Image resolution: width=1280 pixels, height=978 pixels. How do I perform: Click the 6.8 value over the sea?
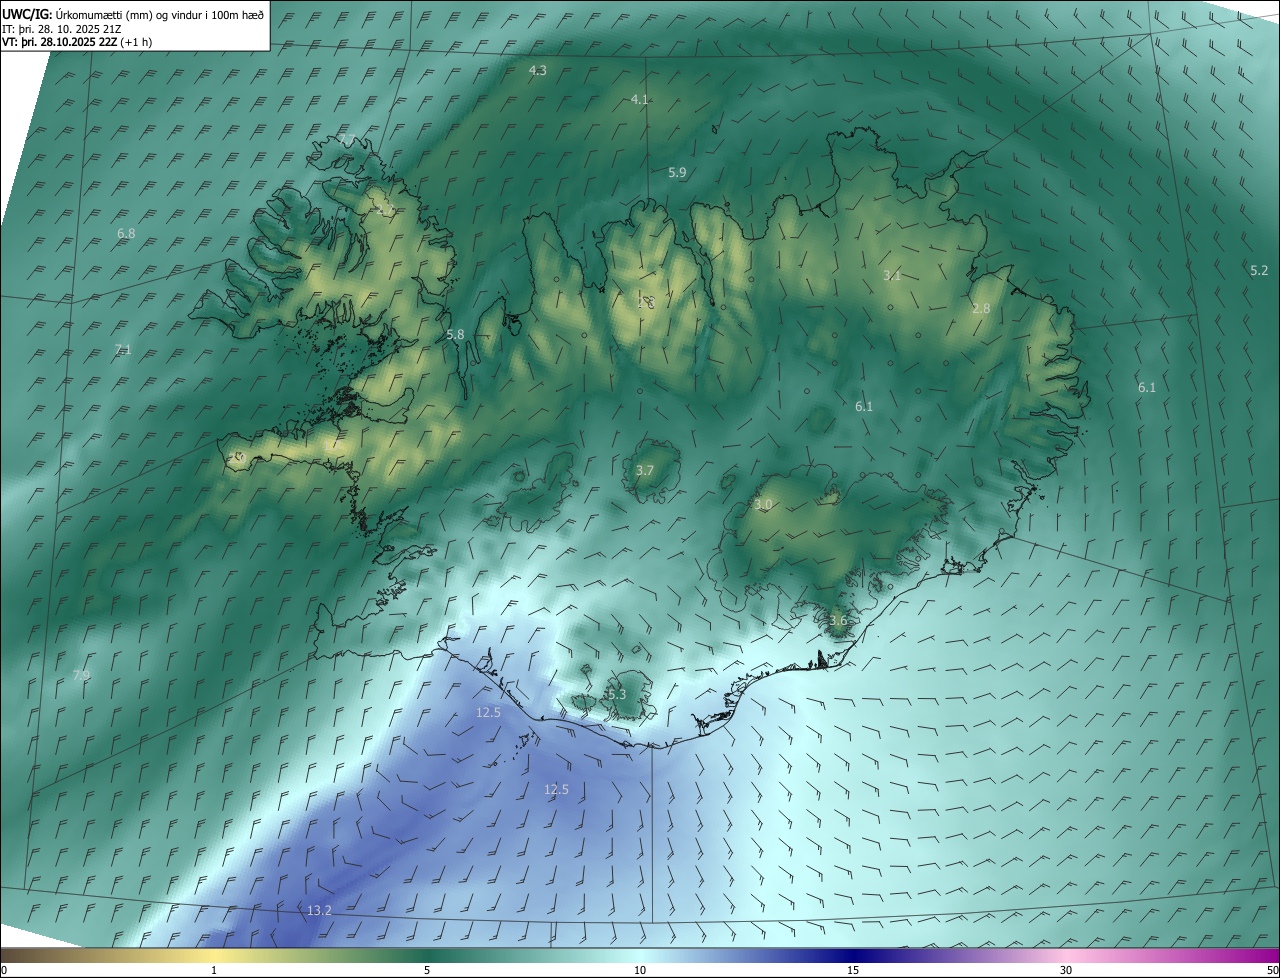tap(126, 233)
